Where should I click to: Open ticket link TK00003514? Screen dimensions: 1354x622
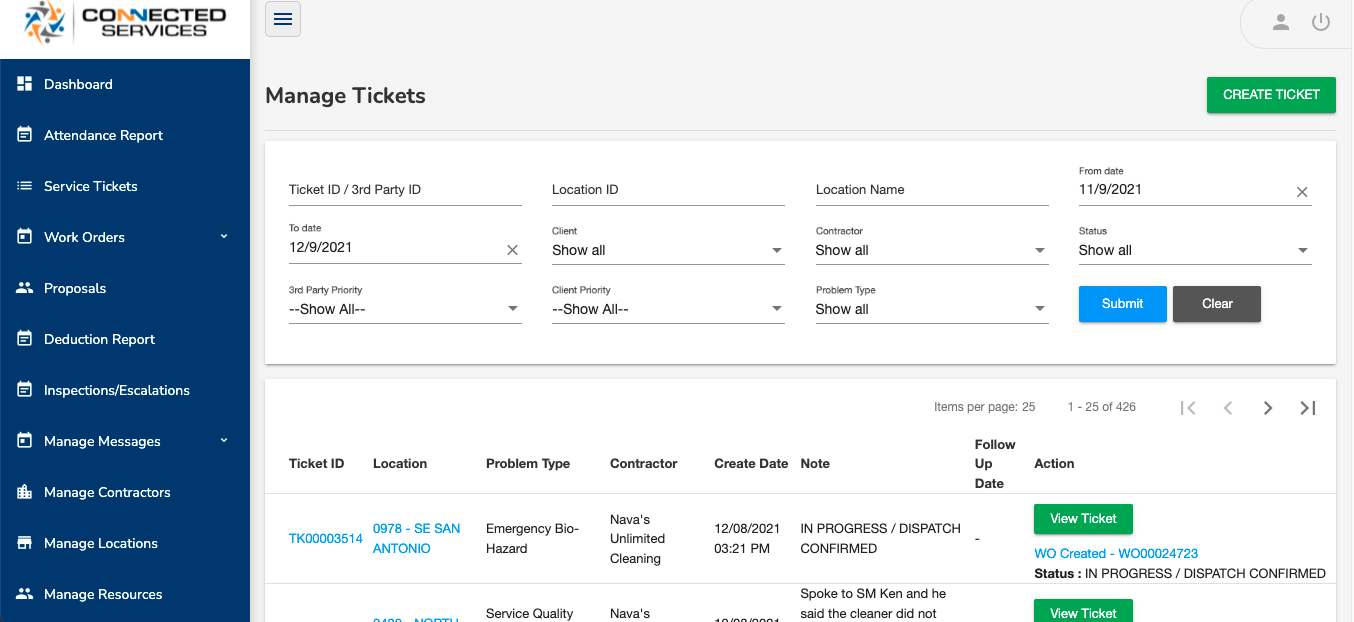point(325,538)
